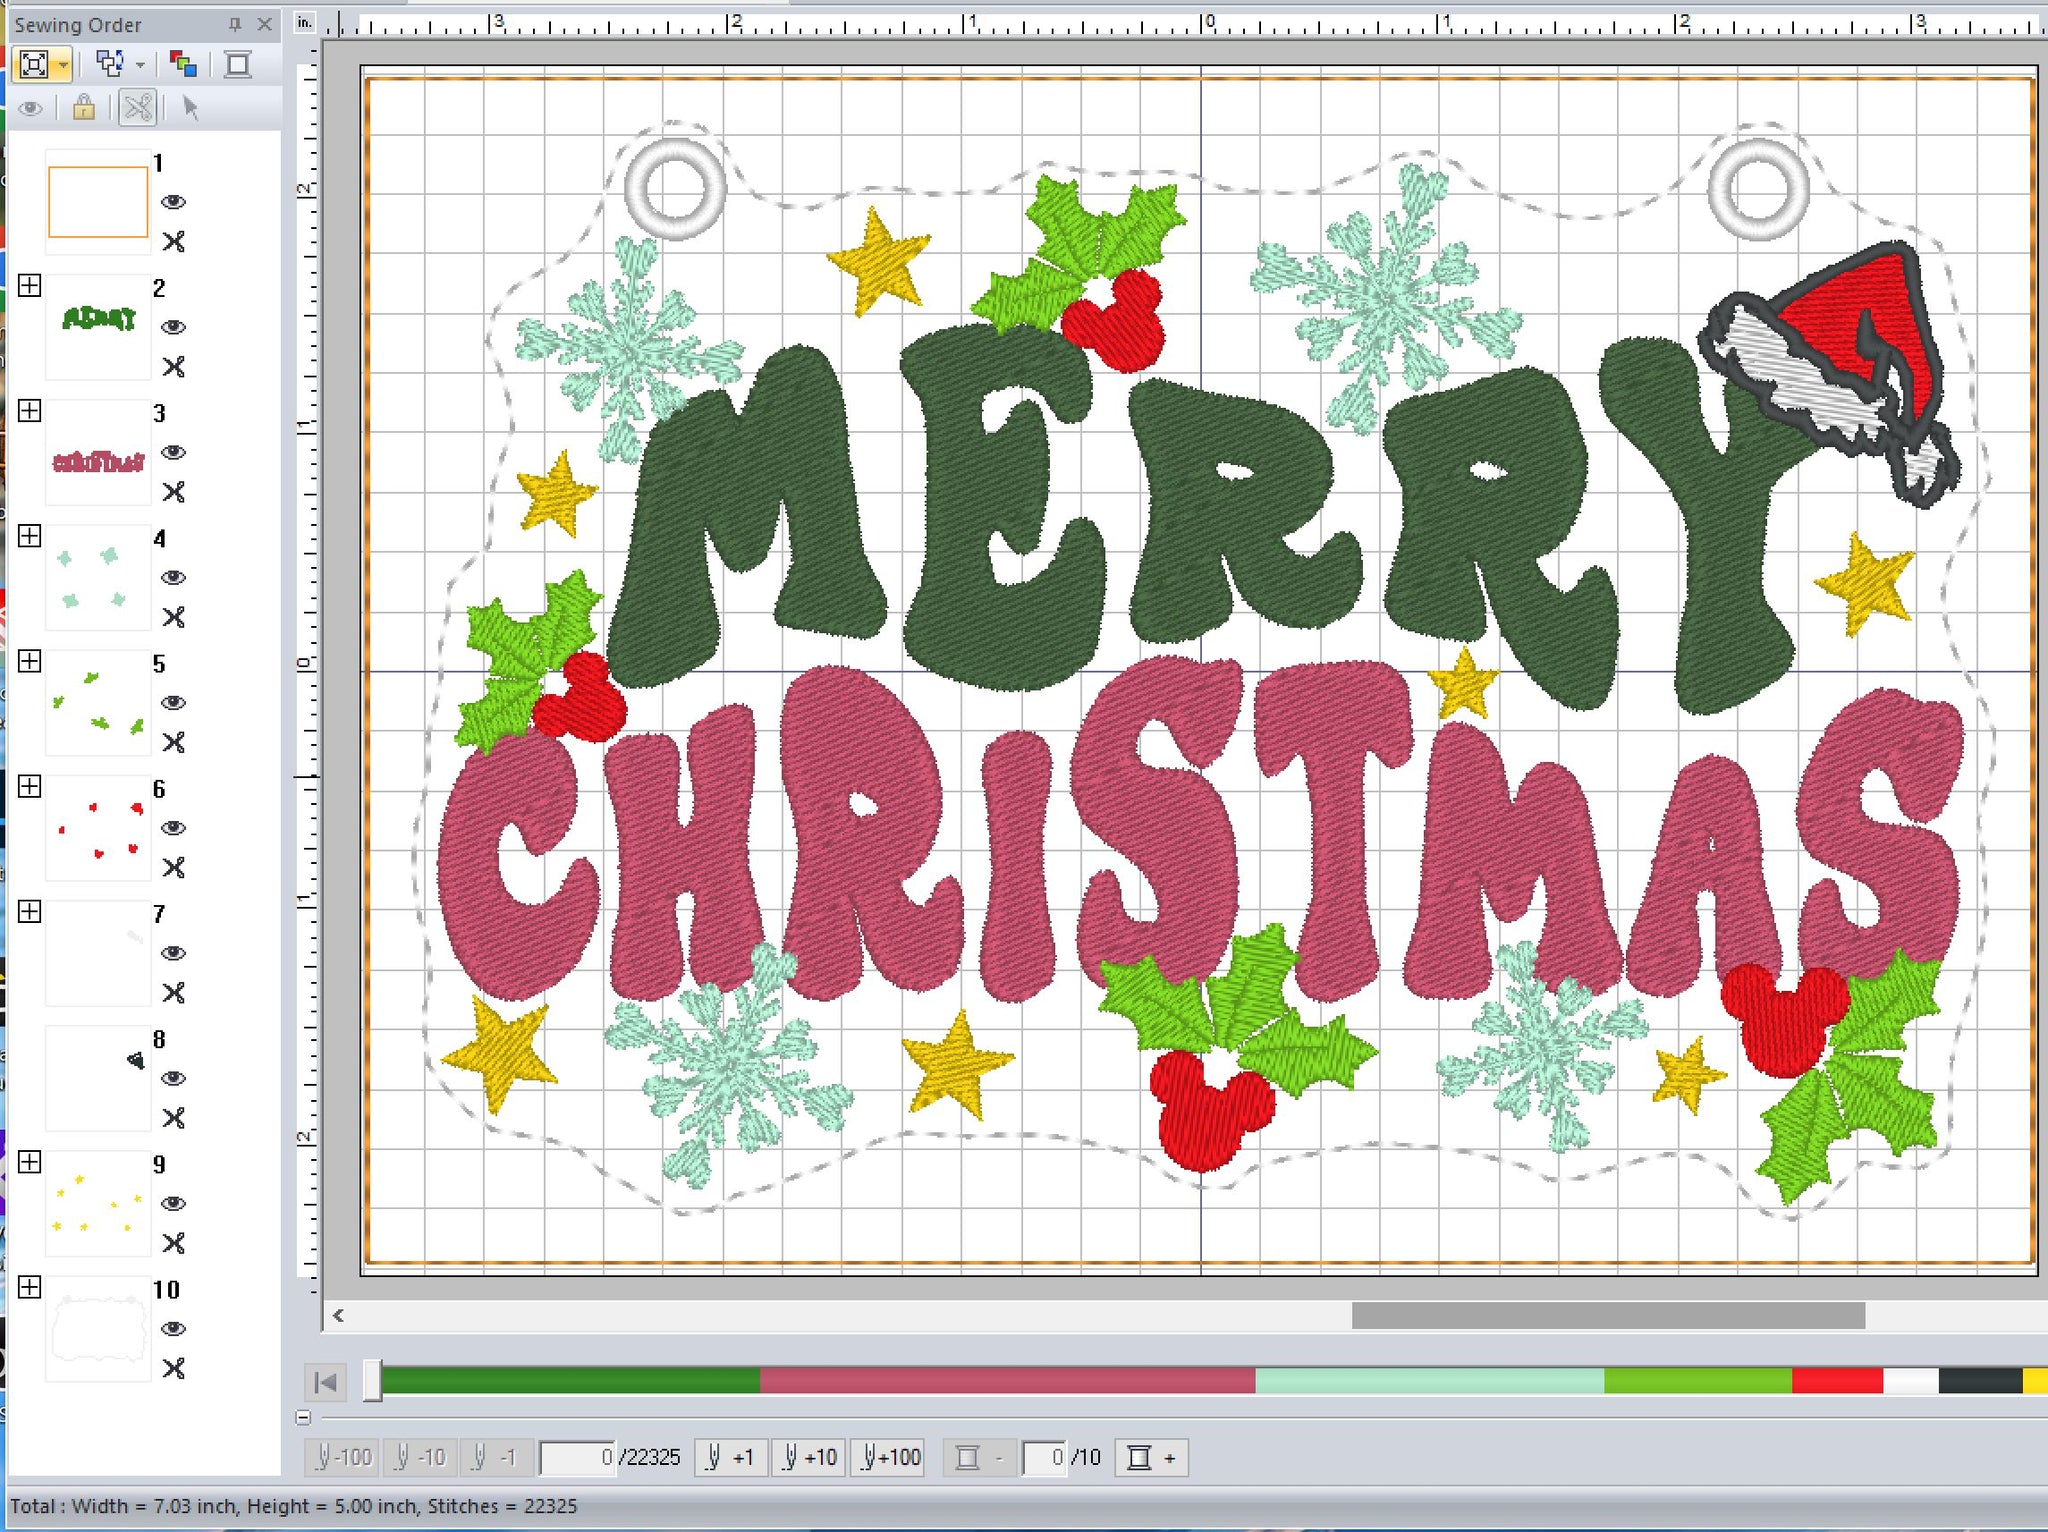Click the thread spool frame icon in toolbar

[x=238, y=65]
